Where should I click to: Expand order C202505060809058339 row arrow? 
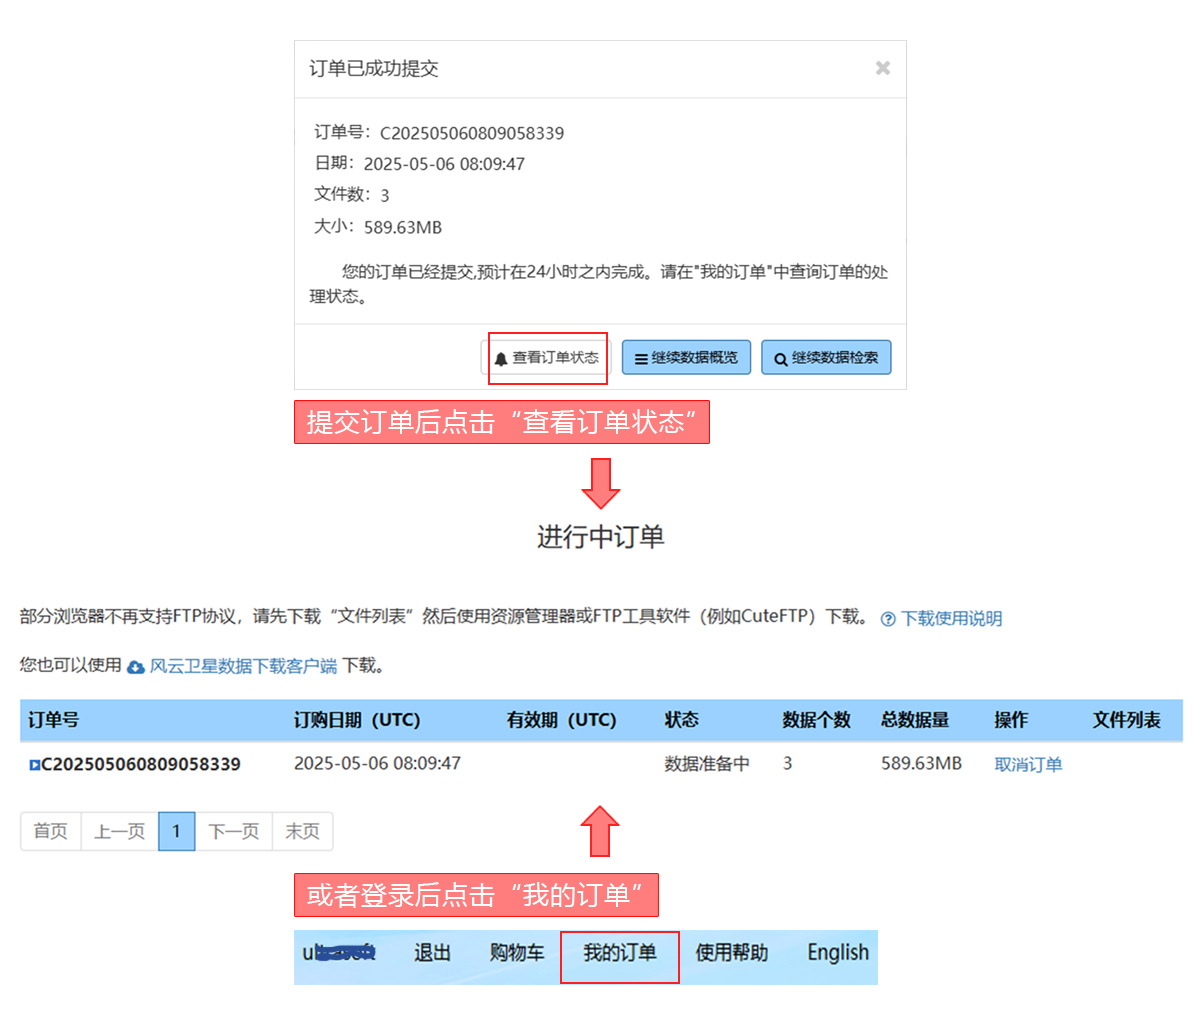pyautogui.click(x=34, y=765)
